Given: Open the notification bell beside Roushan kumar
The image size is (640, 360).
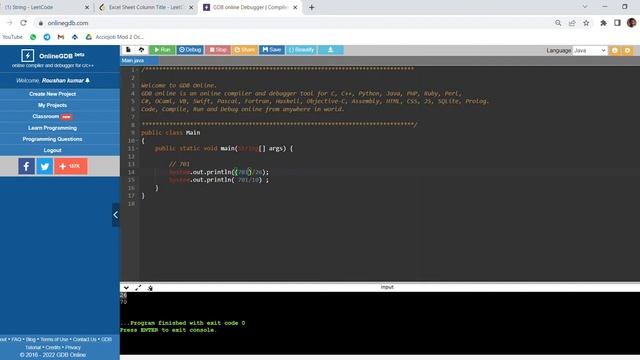Looking at the screenshot, I should coord(87,80).
